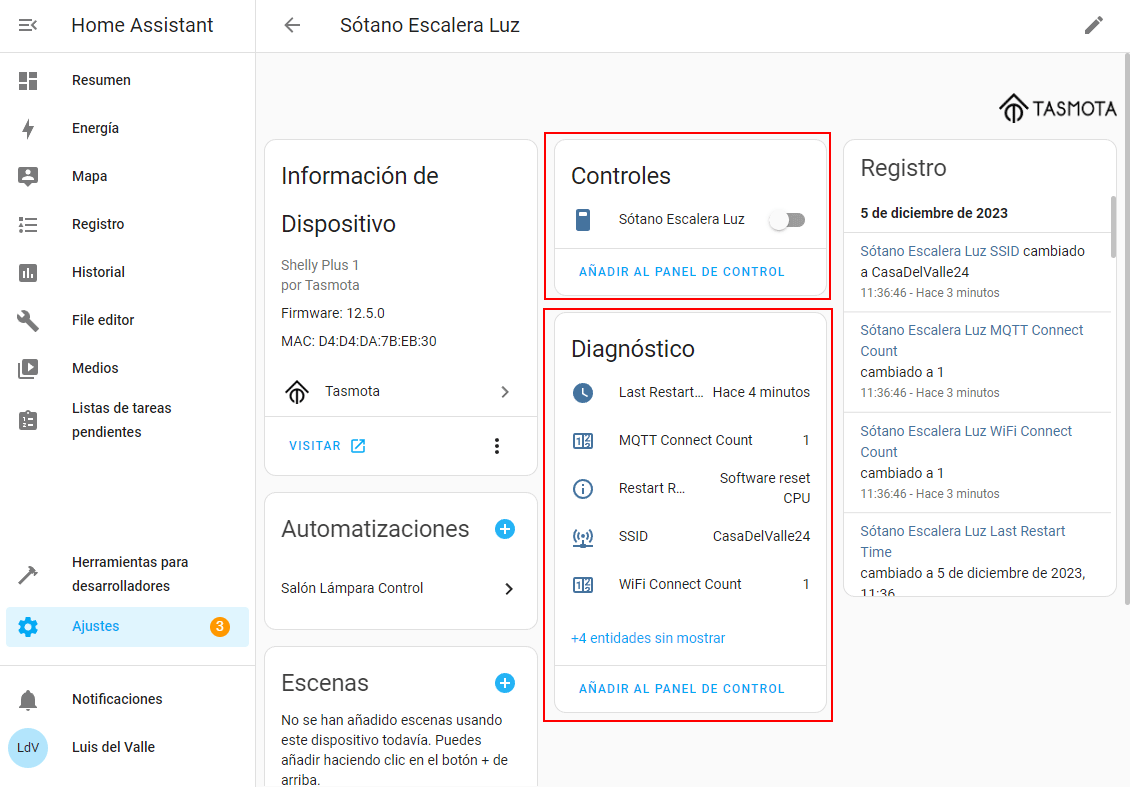
Task: Click the Registro panel scrollbar
Action: tap(1112, 227)
